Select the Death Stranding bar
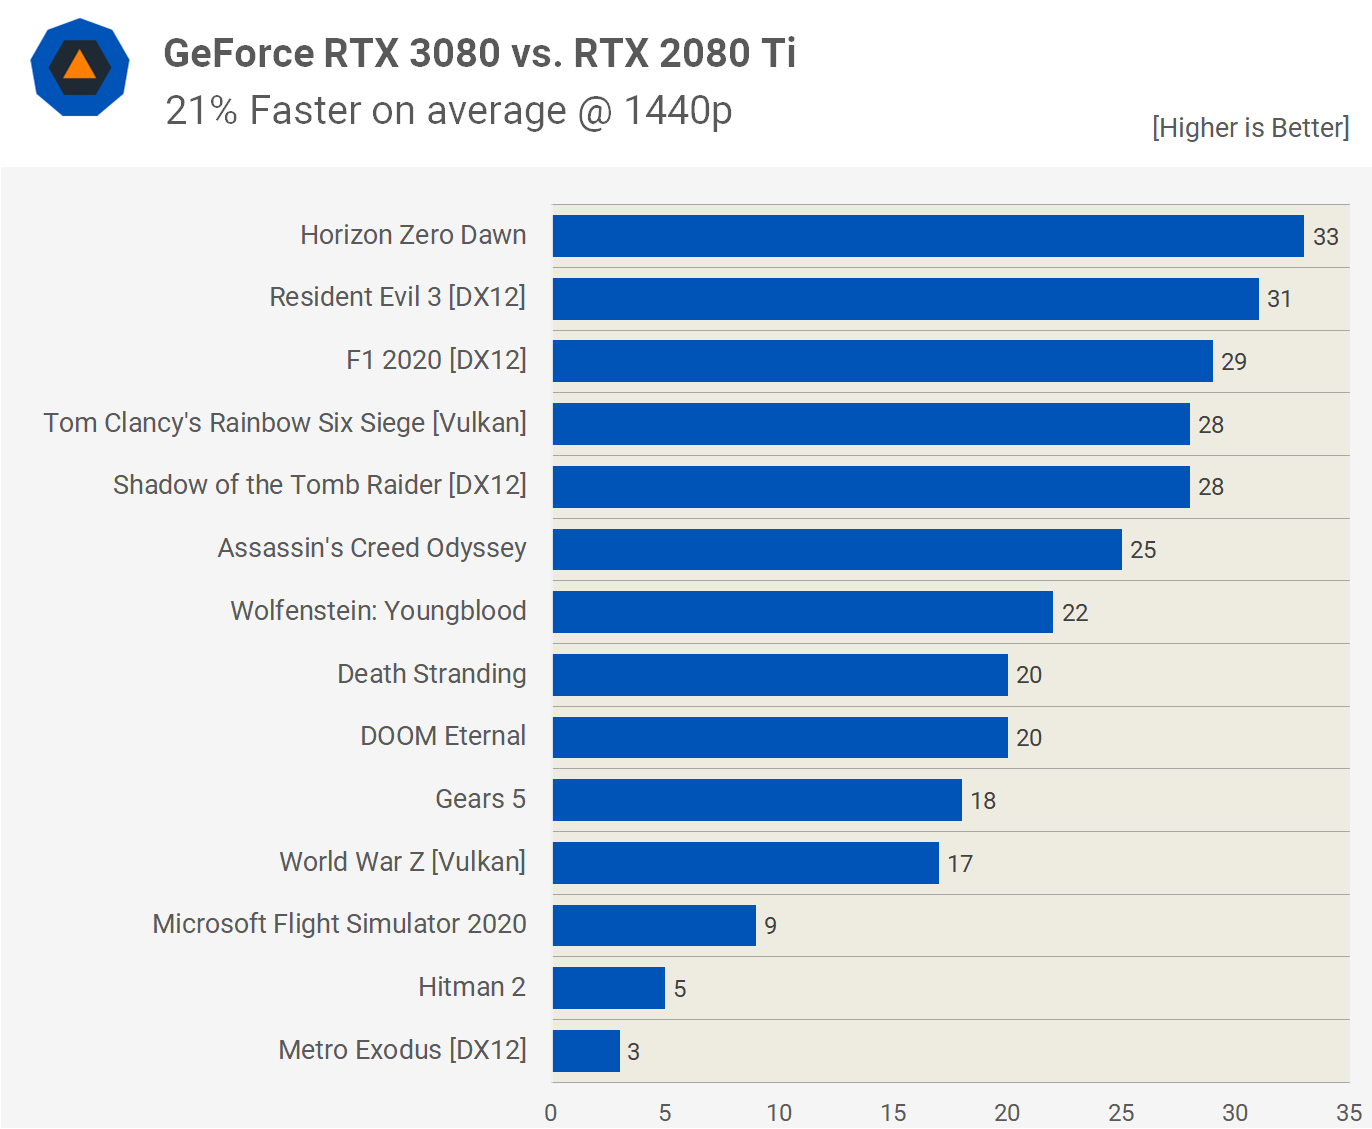This screenshot has height=1129, width=1372. click(x=779, y=675)
